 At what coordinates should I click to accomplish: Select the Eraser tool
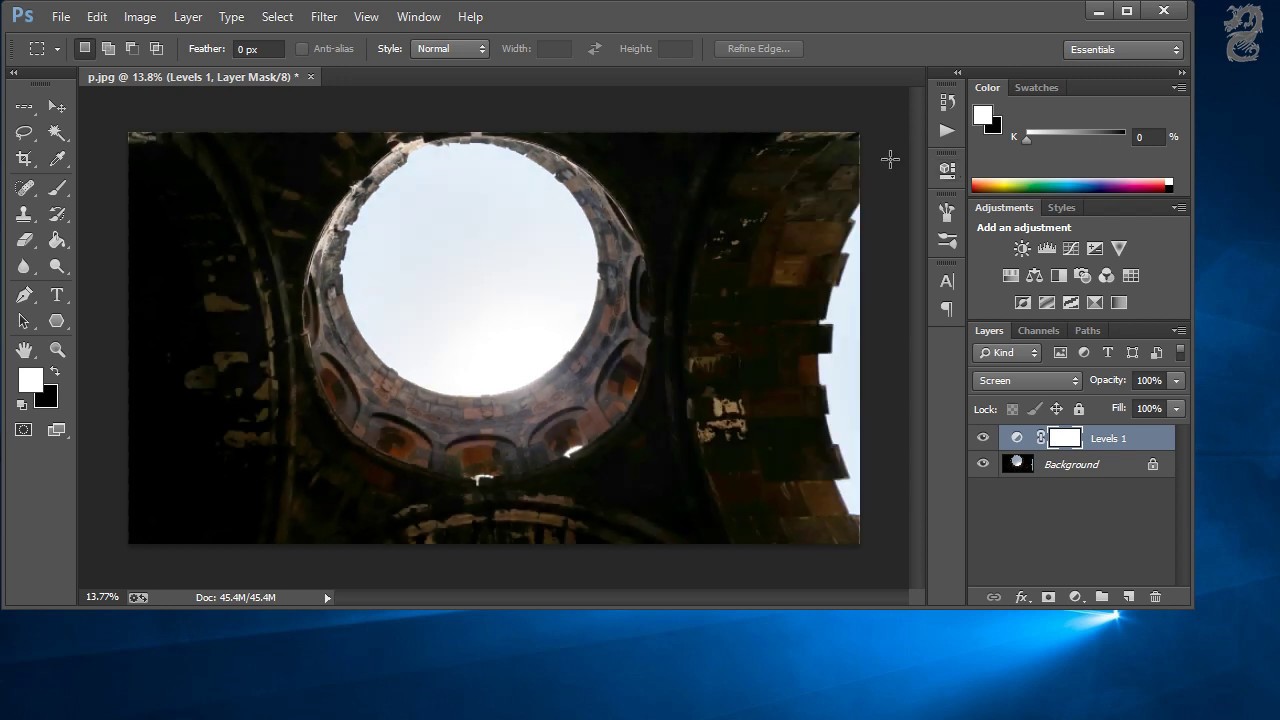point(24,240)
